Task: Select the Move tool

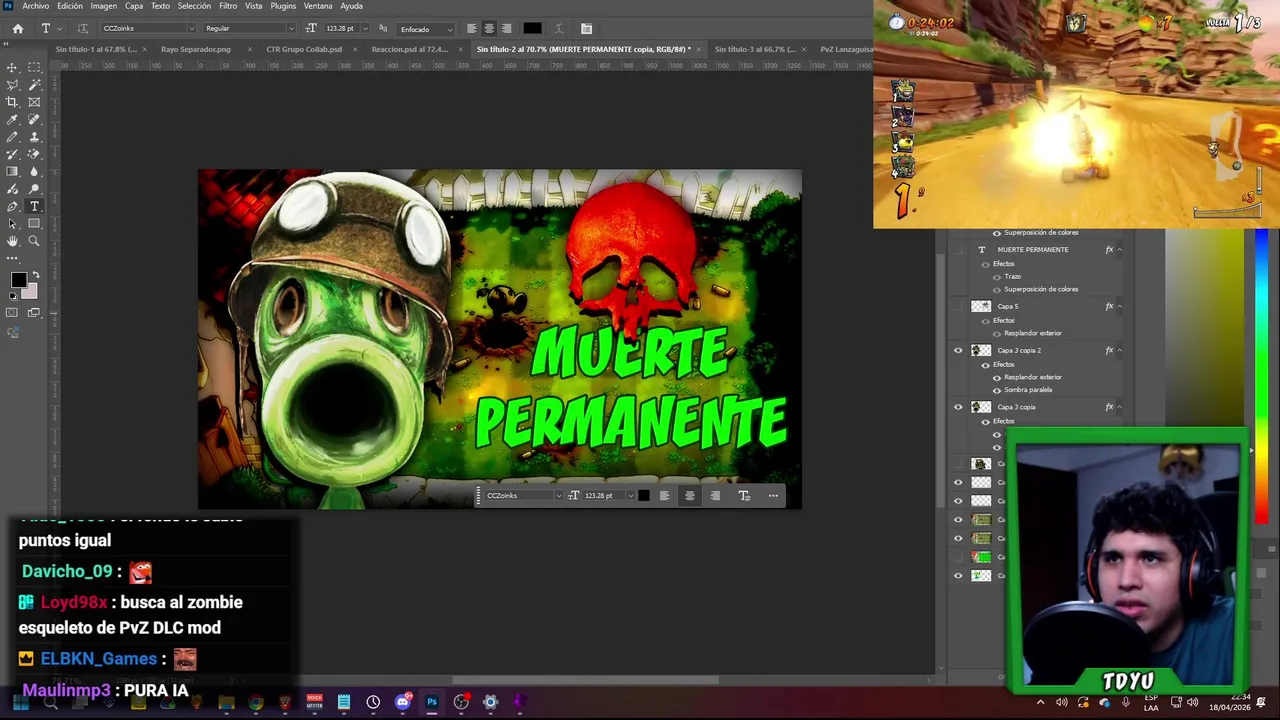Action: 12,67
